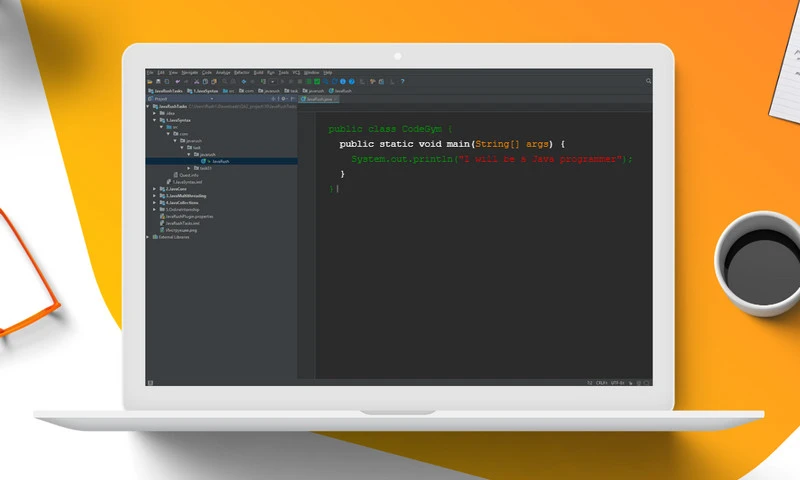Open the Build menu
The height and width of the screenshot is (480, 800).
click(258, 72)
